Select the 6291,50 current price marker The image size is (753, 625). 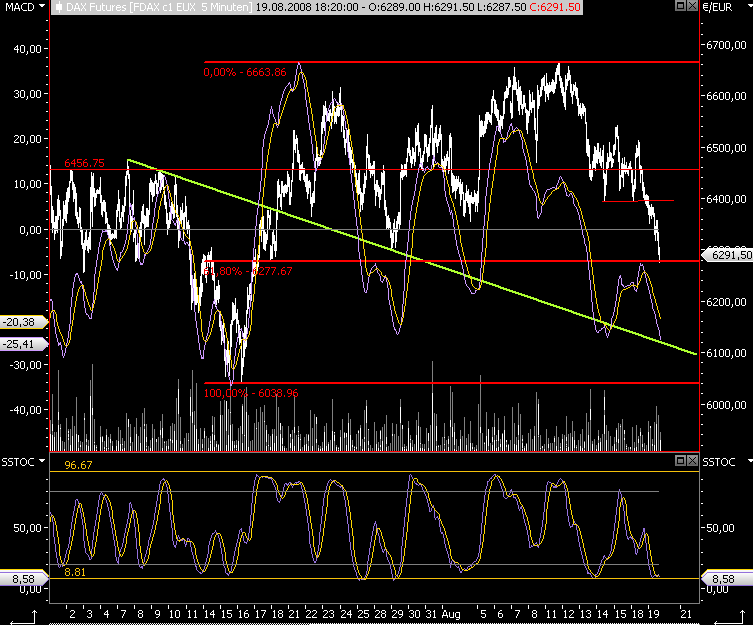click(x=728, y=255)
